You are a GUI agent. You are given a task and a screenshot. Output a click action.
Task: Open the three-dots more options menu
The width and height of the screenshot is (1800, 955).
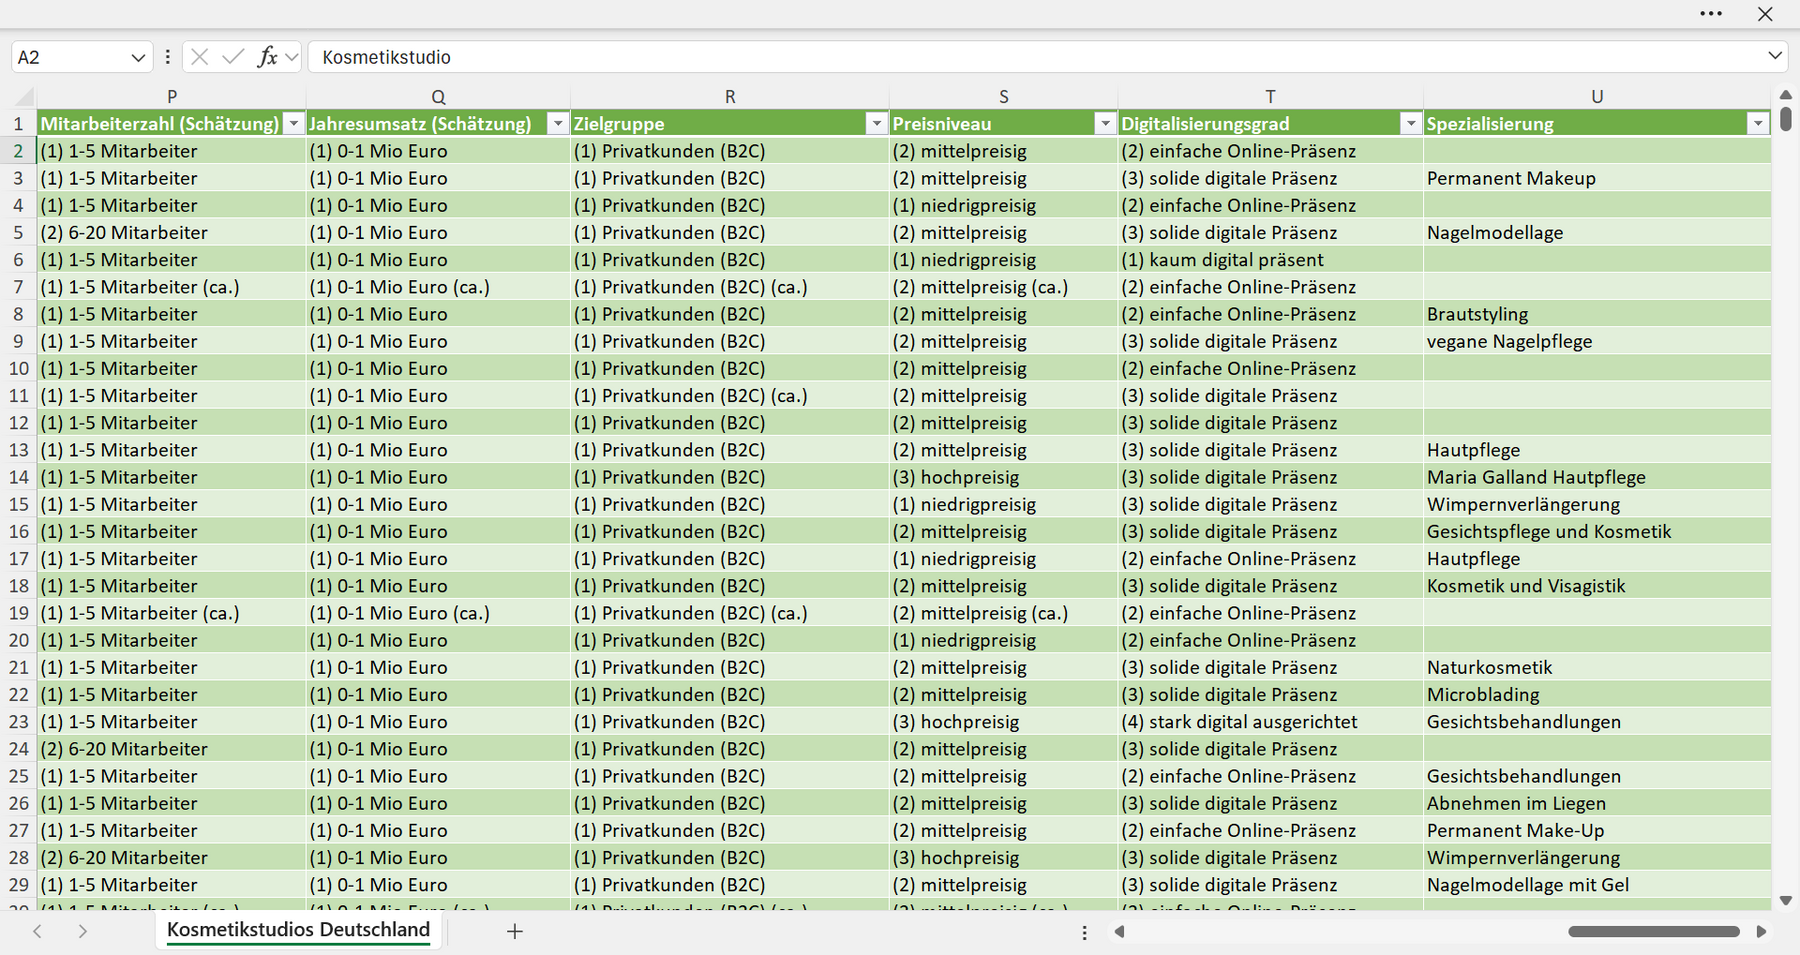coord(1711,14)
